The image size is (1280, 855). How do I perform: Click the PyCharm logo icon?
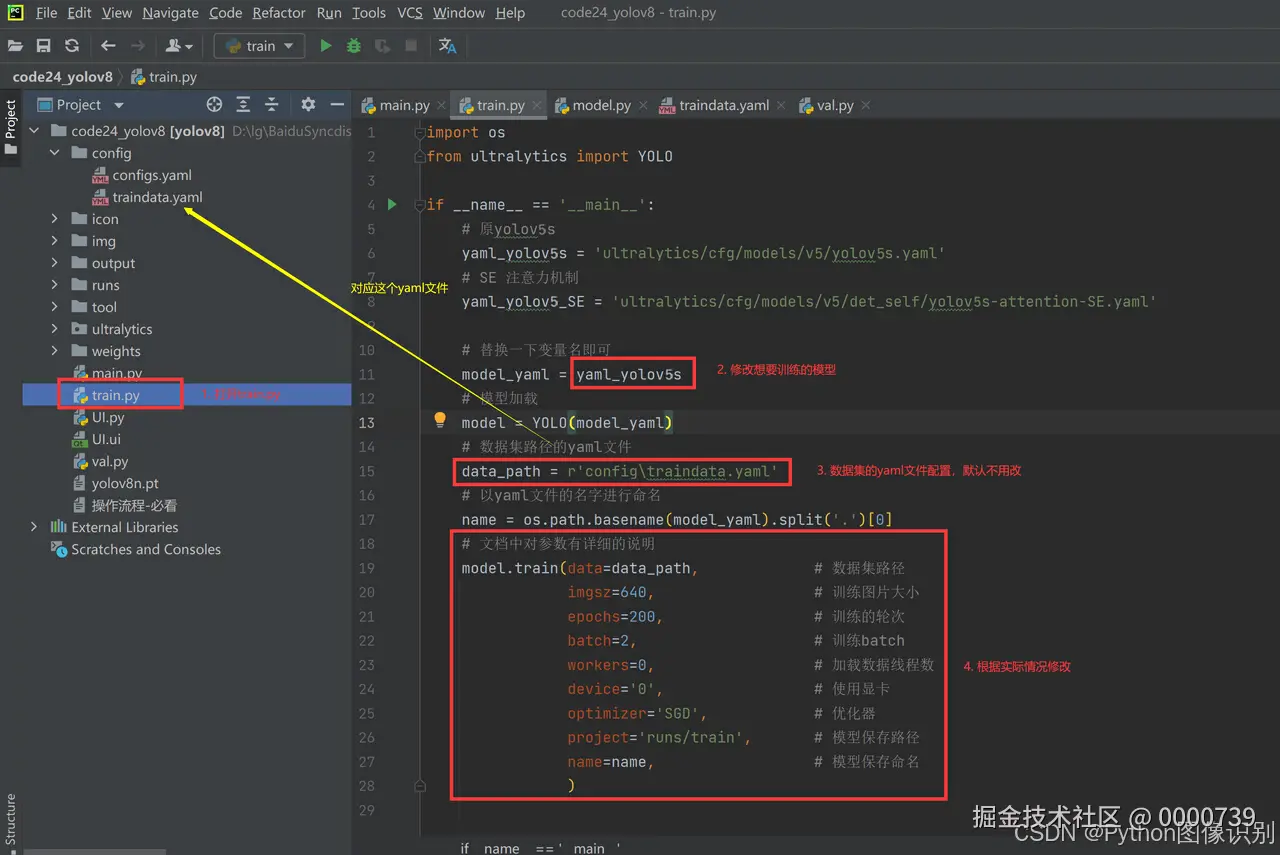(15, 13)
